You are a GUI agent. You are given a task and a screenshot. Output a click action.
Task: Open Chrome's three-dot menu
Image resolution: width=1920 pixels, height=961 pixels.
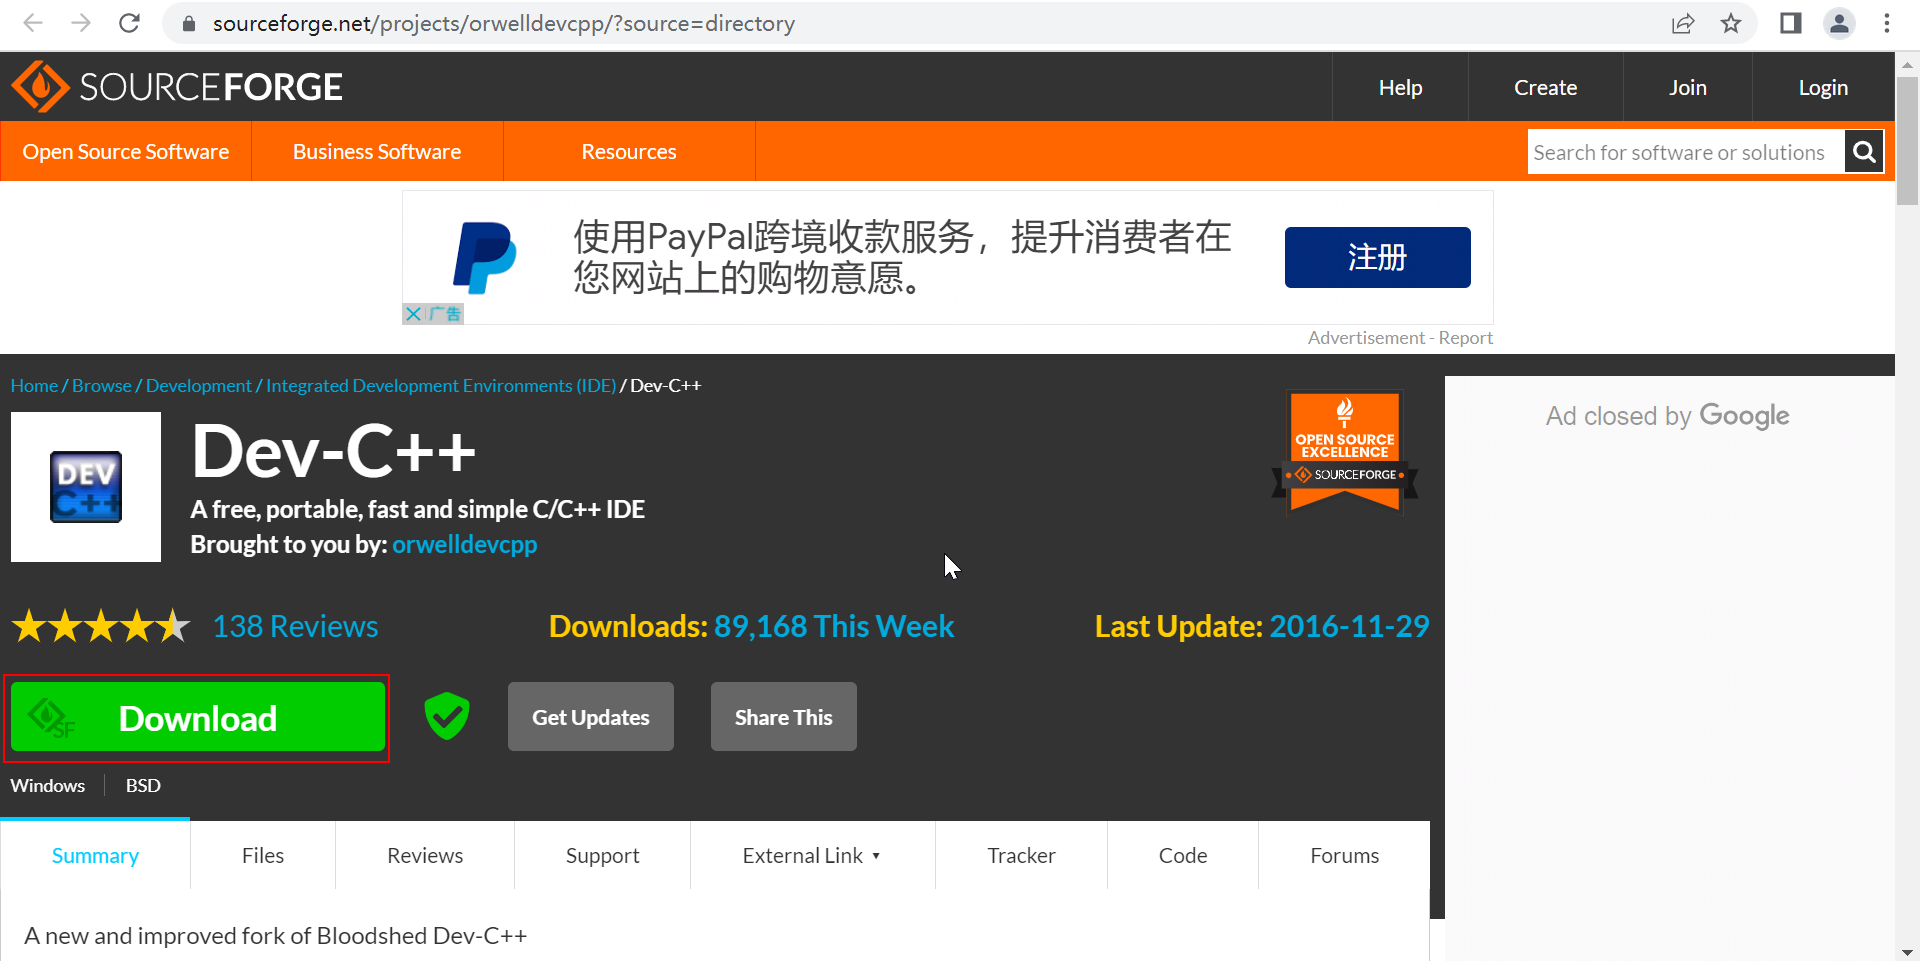(x=1887, y=23)
